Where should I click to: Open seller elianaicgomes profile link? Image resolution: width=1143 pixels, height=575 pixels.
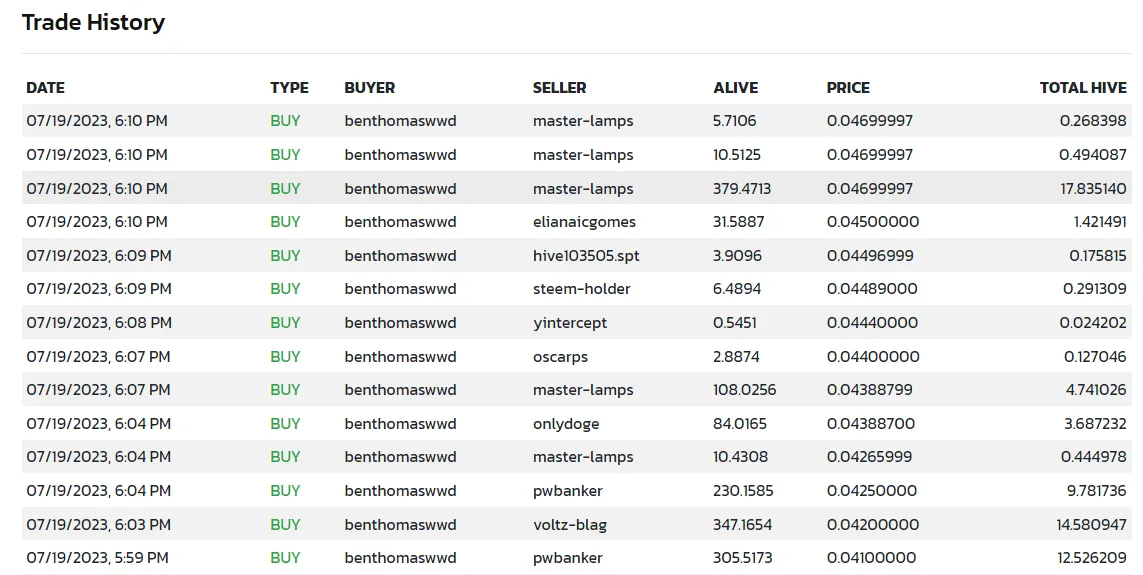click(x=584, y=222)
